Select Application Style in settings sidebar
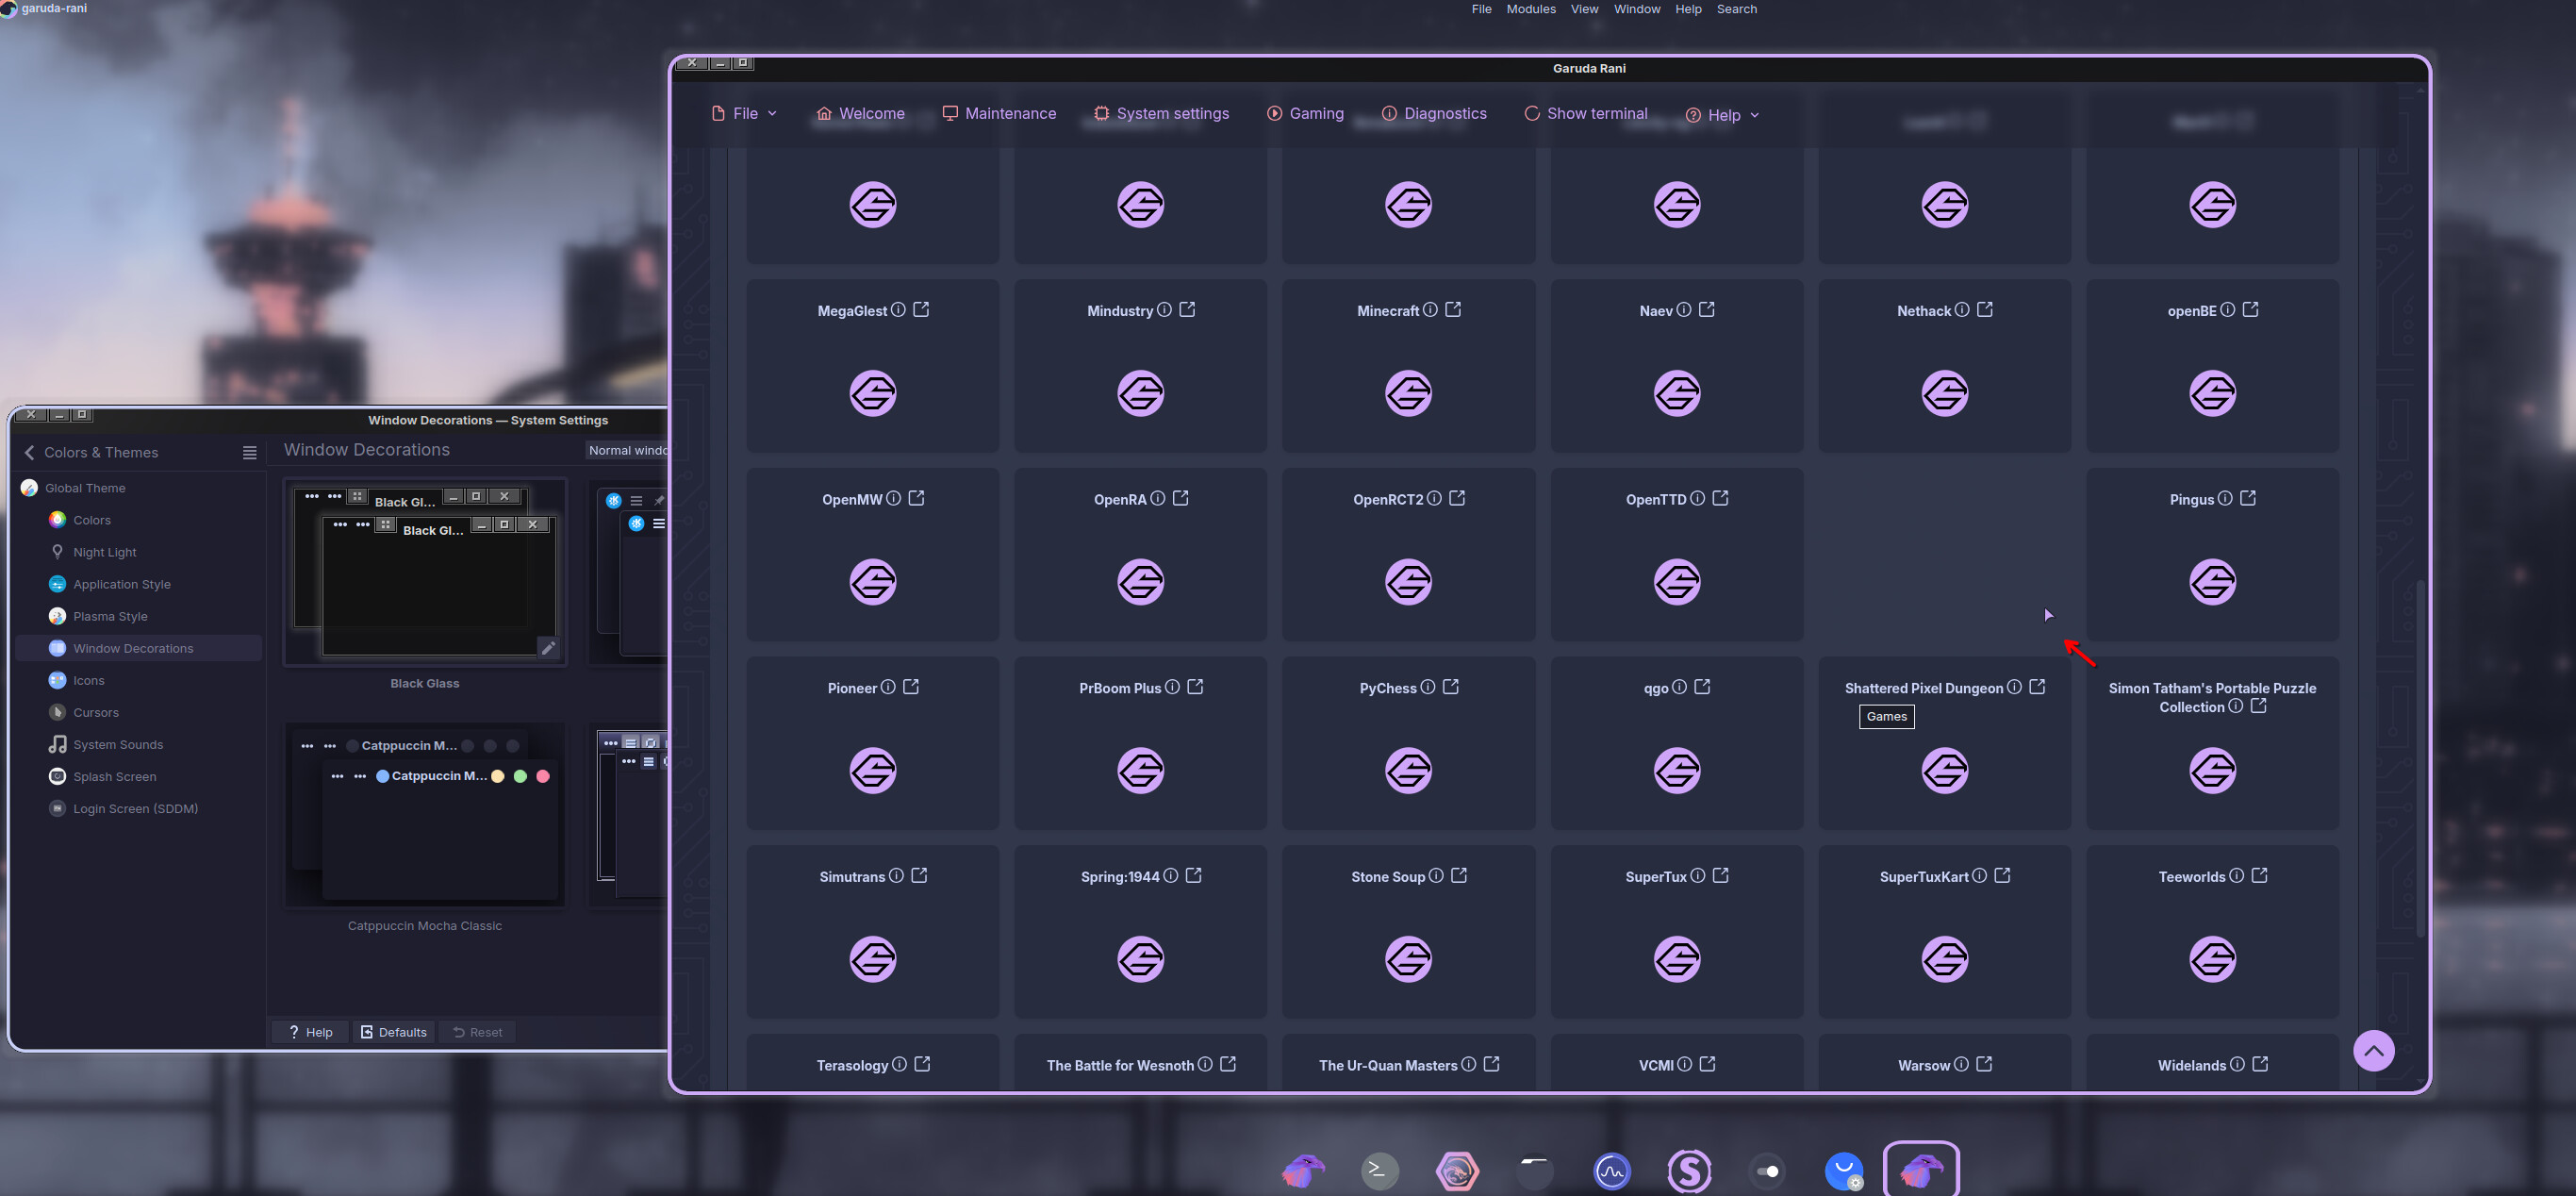2576x1196 pixels. [138, 584]
